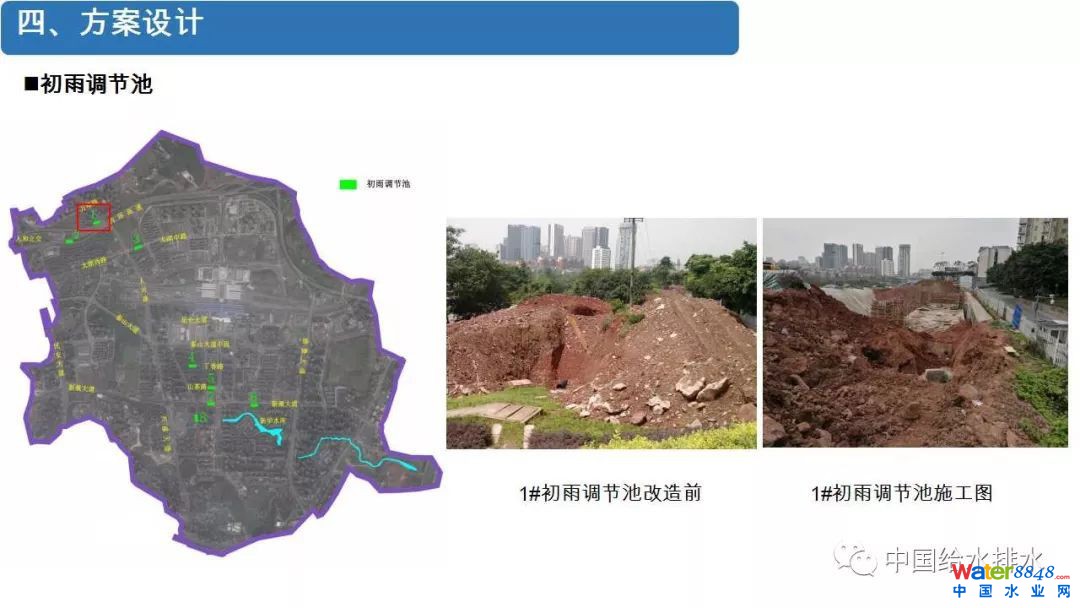Click the ■初雨调节池 section subtitle

tap(88, 85)
